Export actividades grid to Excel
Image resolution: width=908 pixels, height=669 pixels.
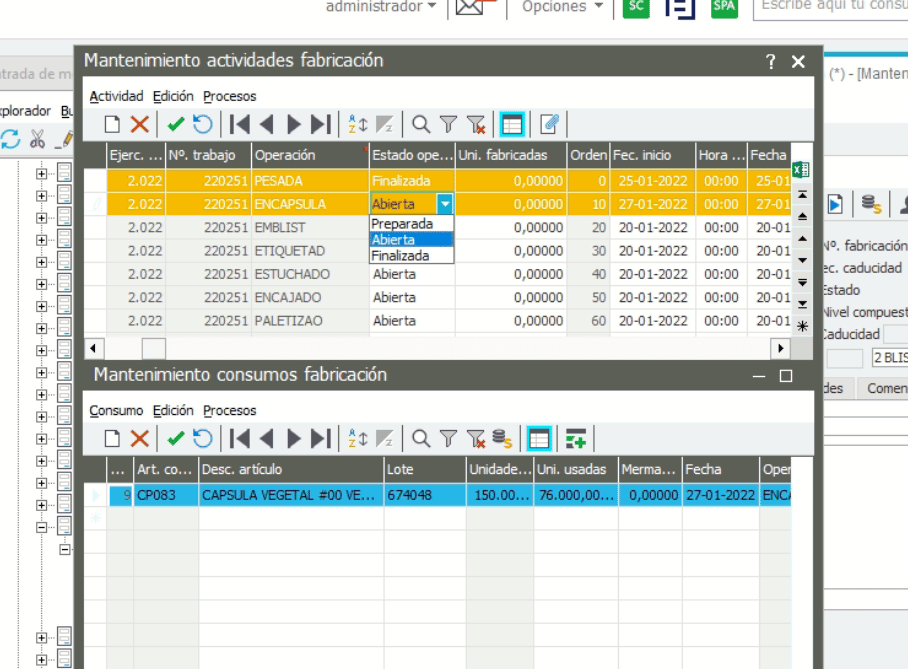point(801,170)
